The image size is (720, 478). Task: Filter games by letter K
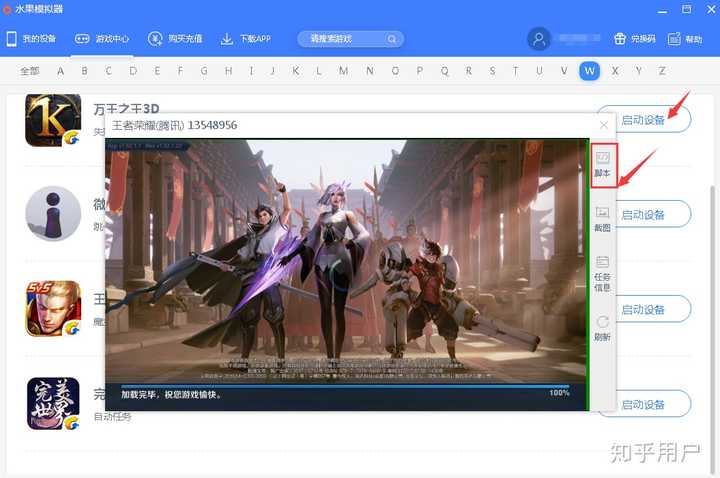[x=296, y=71]
